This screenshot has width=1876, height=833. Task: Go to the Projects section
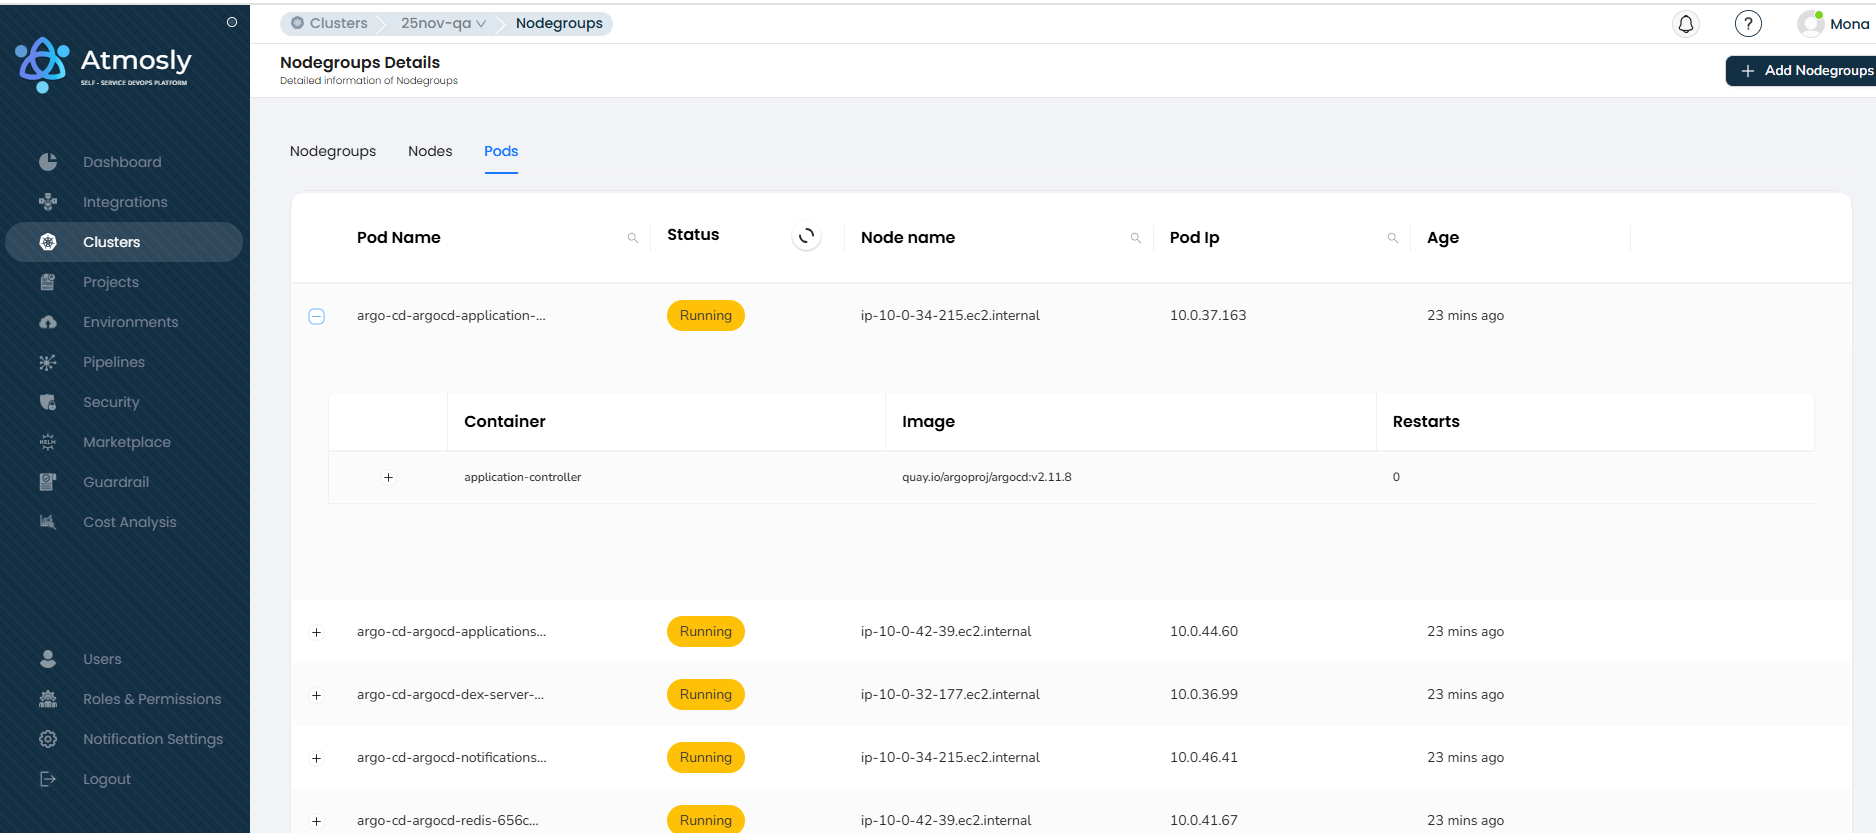(111, 282)
